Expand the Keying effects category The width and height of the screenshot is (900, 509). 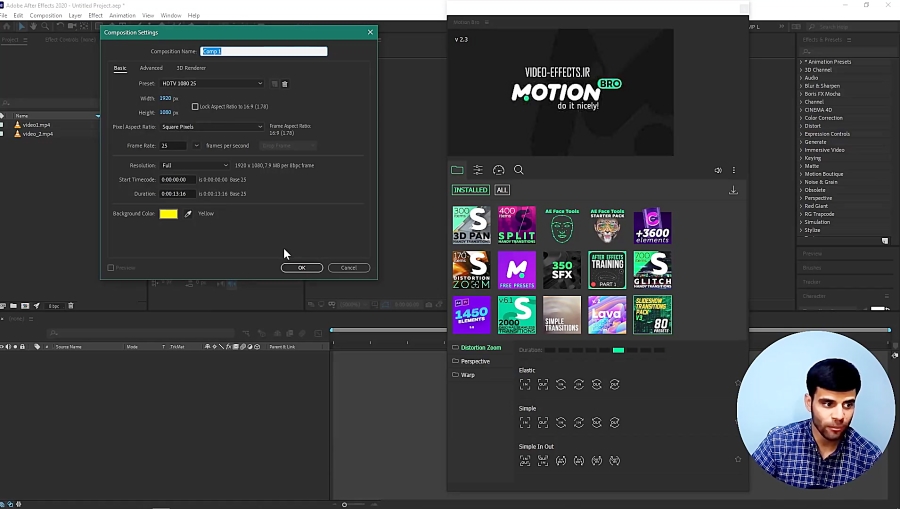[x=801, y=158]
